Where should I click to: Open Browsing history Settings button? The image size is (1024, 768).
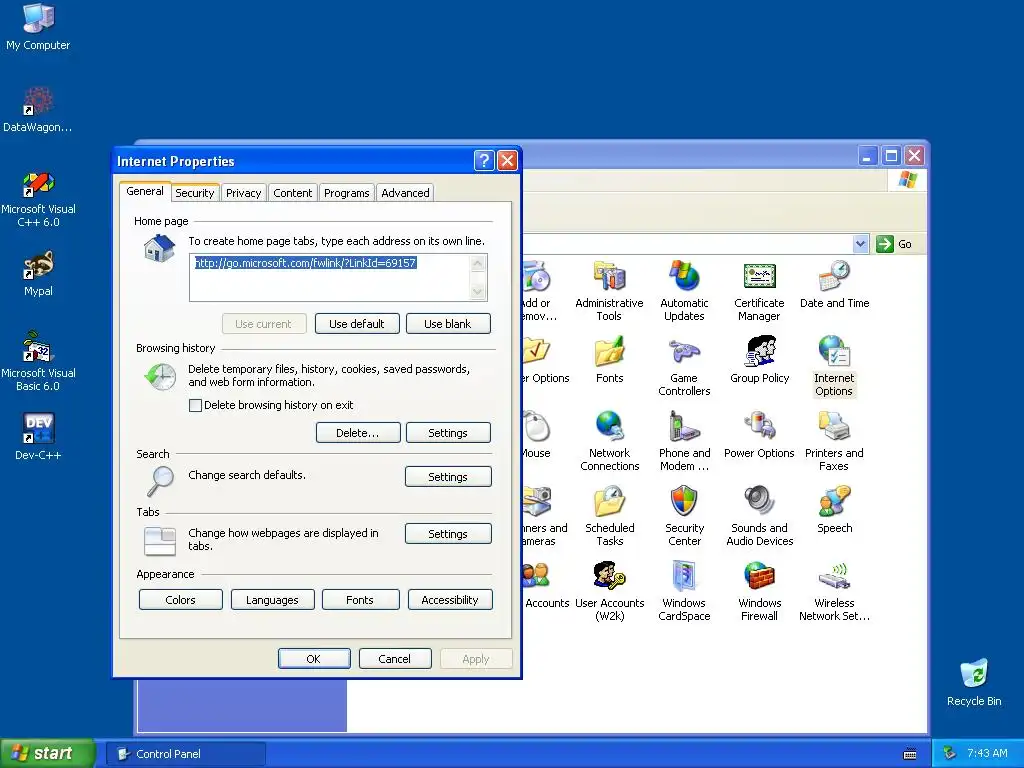[448, 433]
